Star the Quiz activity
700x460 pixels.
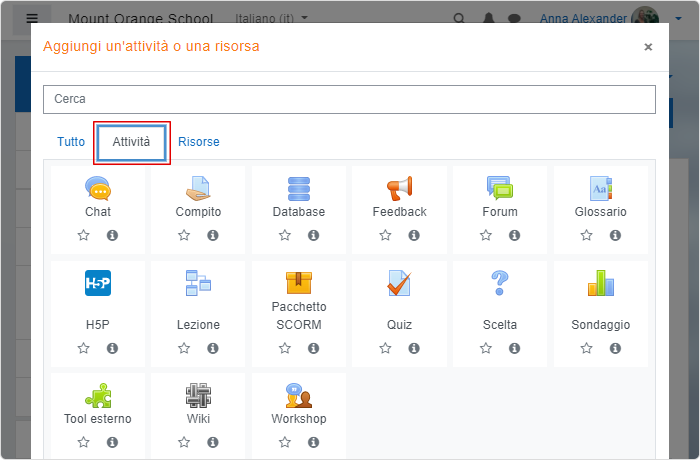tap(385, 348)
